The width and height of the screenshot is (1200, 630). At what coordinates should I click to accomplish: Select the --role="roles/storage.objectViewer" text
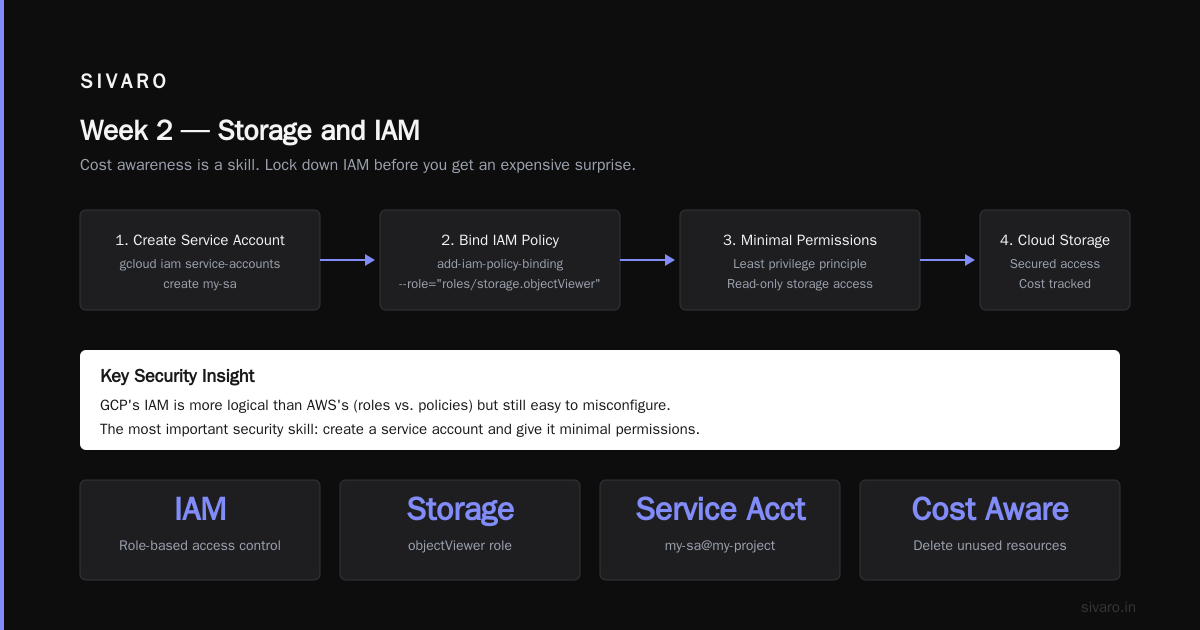point(500,284)
